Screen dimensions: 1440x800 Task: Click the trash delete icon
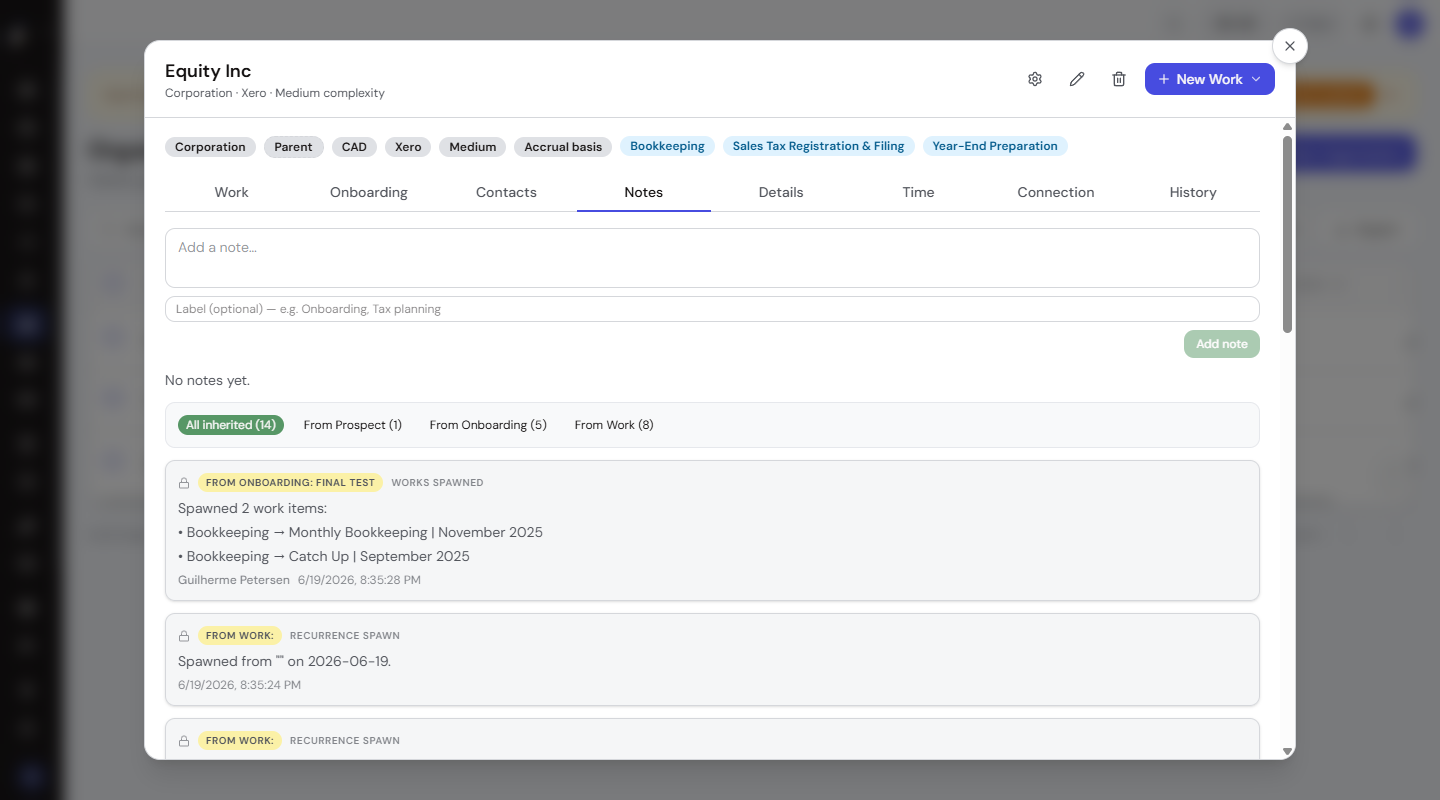tap(1119, 79)
